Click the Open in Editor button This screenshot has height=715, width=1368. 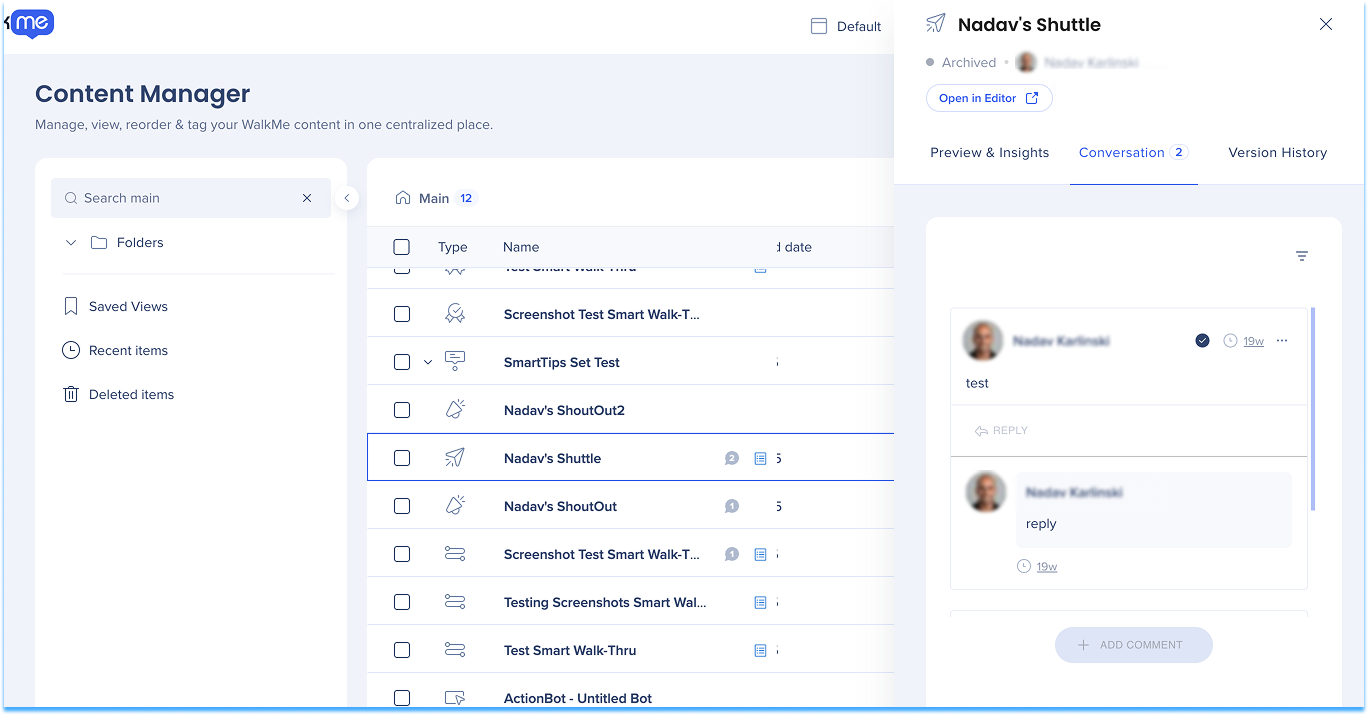tap(988, 98)
